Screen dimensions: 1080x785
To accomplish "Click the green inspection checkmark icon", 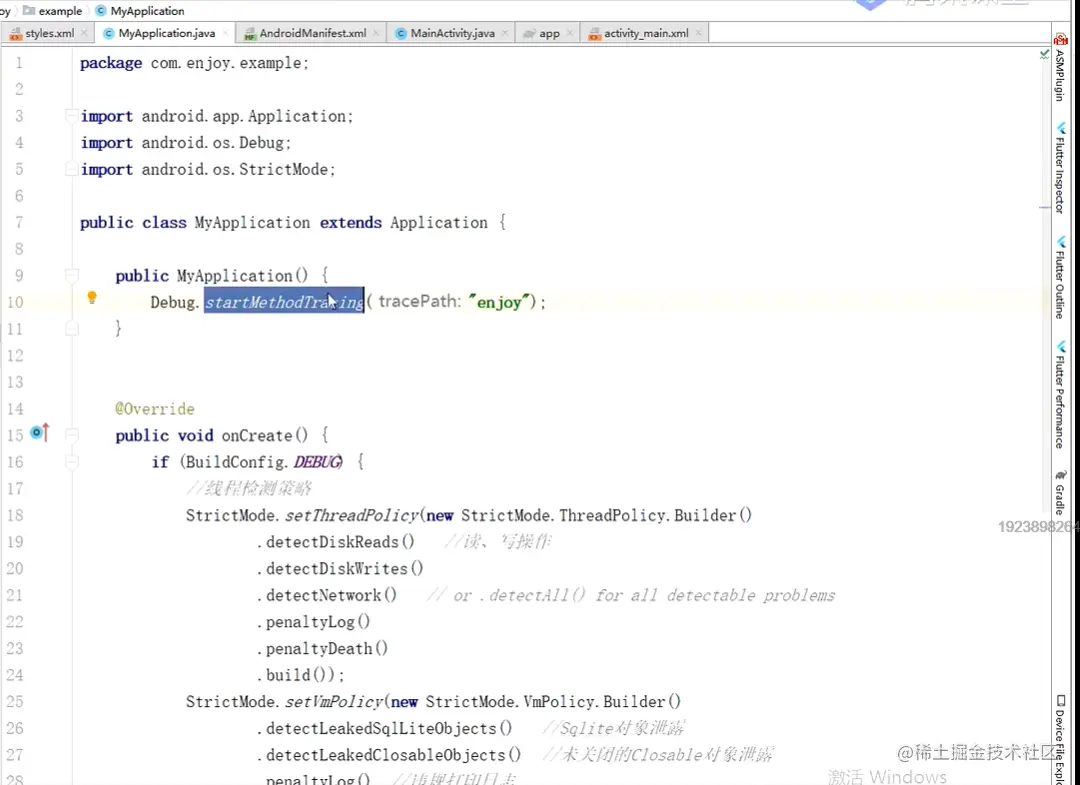I will point(1044,54).
